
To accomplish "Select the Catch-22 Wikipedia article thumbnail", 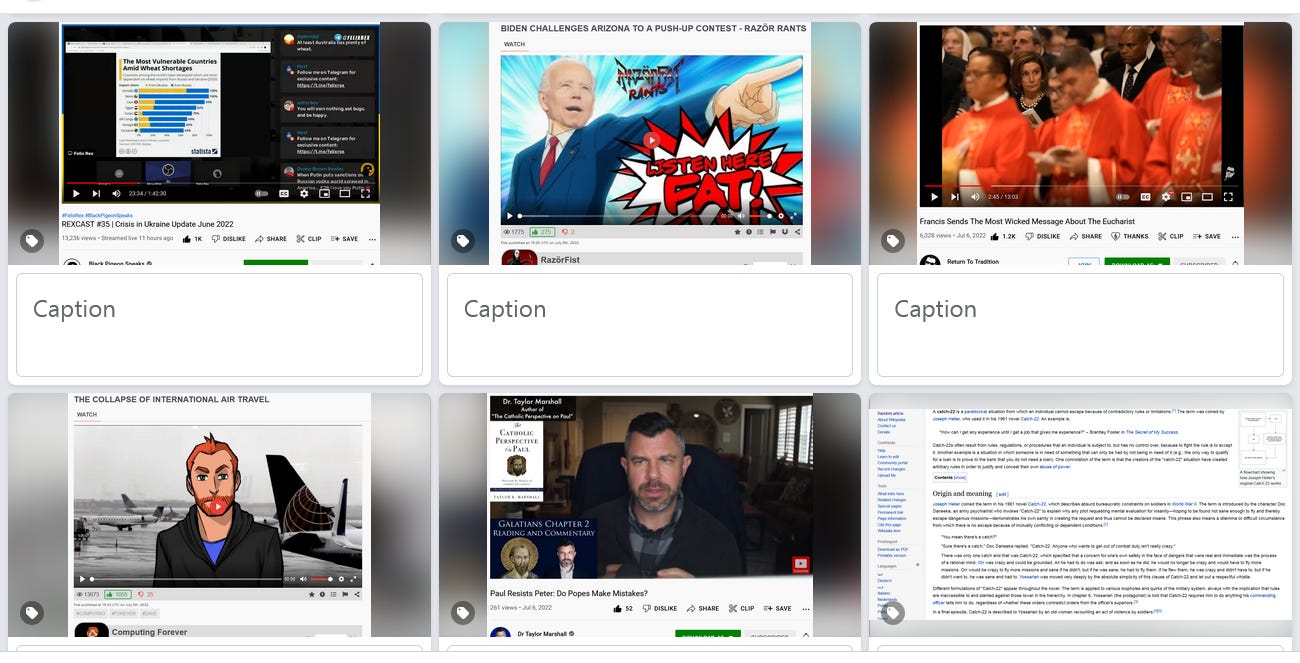I will 1080,515.
